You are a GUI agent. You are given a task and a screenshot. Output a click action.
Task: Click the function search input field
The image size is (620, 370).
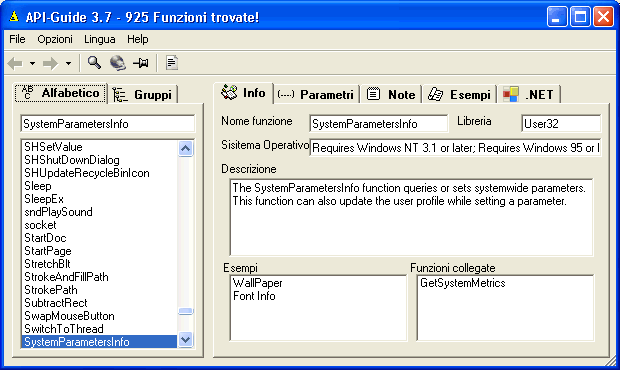point(108,124)
